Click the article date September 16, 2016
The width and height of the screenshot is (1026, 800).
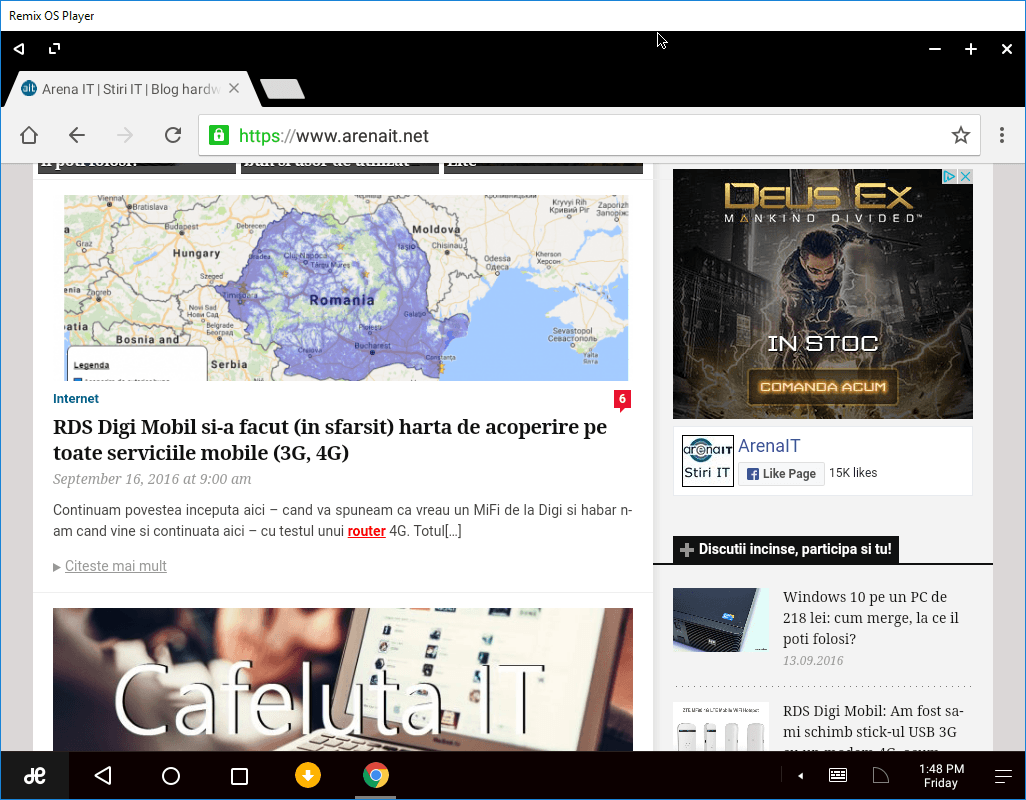click(x=152, y=479)
